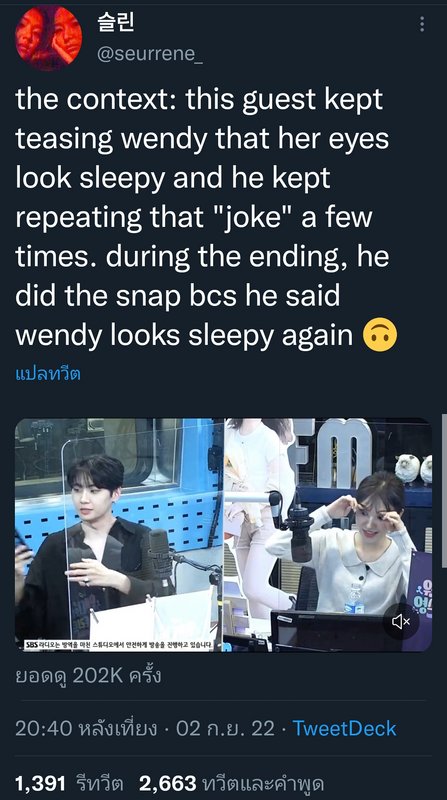Click the tweet text about wendy
This screenshot has height=800, width=447.
[206, 217]
